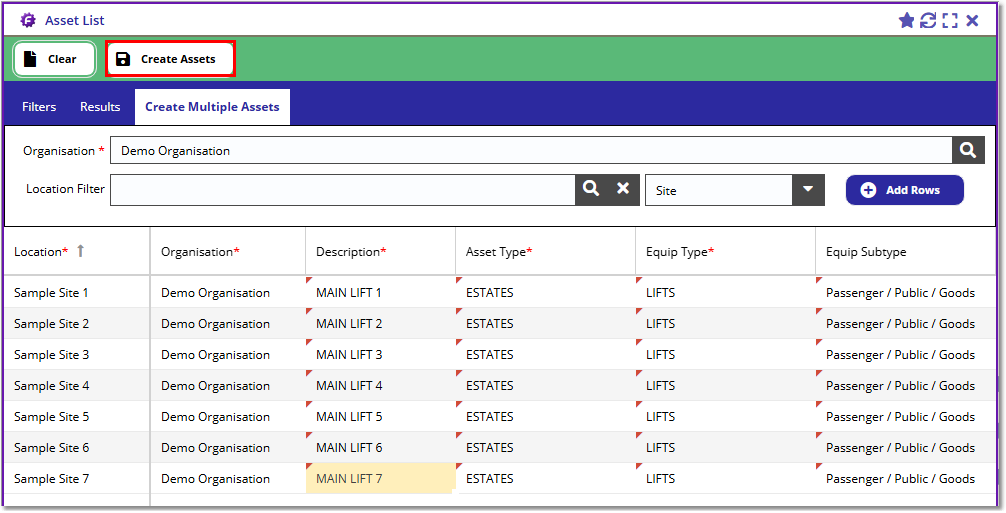Viewport: 1006px width, 513px height.
Task: Select the Sample Site 6 cell
Action: 77,448
